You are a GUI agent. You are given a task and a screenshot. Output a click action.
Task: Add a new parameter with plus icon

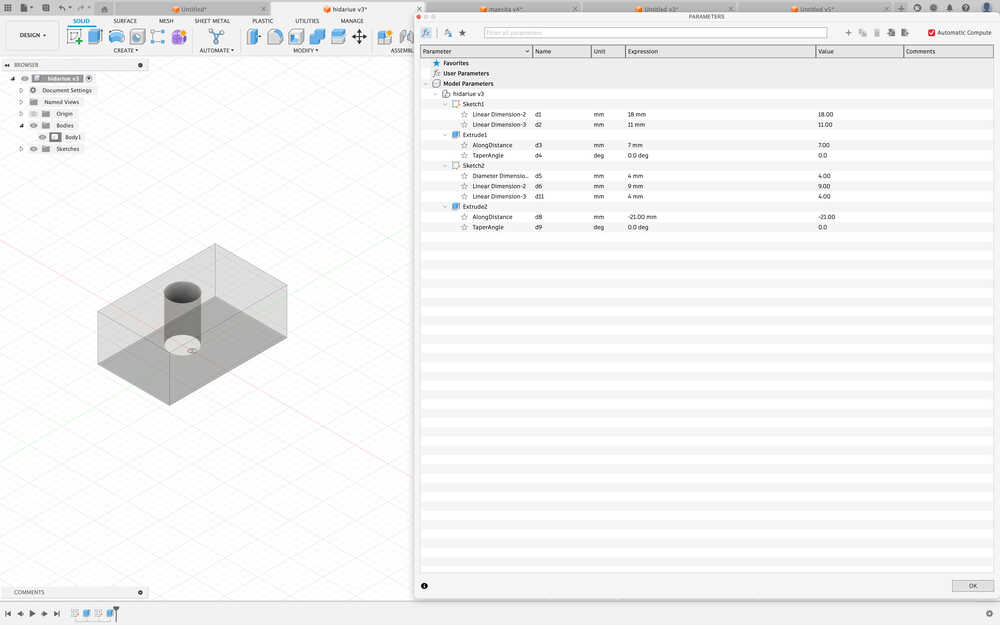848,33
